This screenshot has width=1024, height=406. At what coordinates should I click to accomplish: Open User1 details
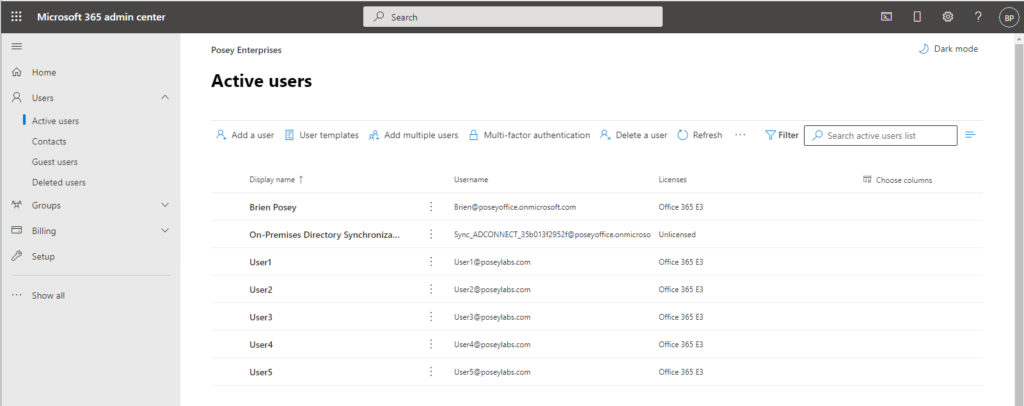tap(261, 262)
